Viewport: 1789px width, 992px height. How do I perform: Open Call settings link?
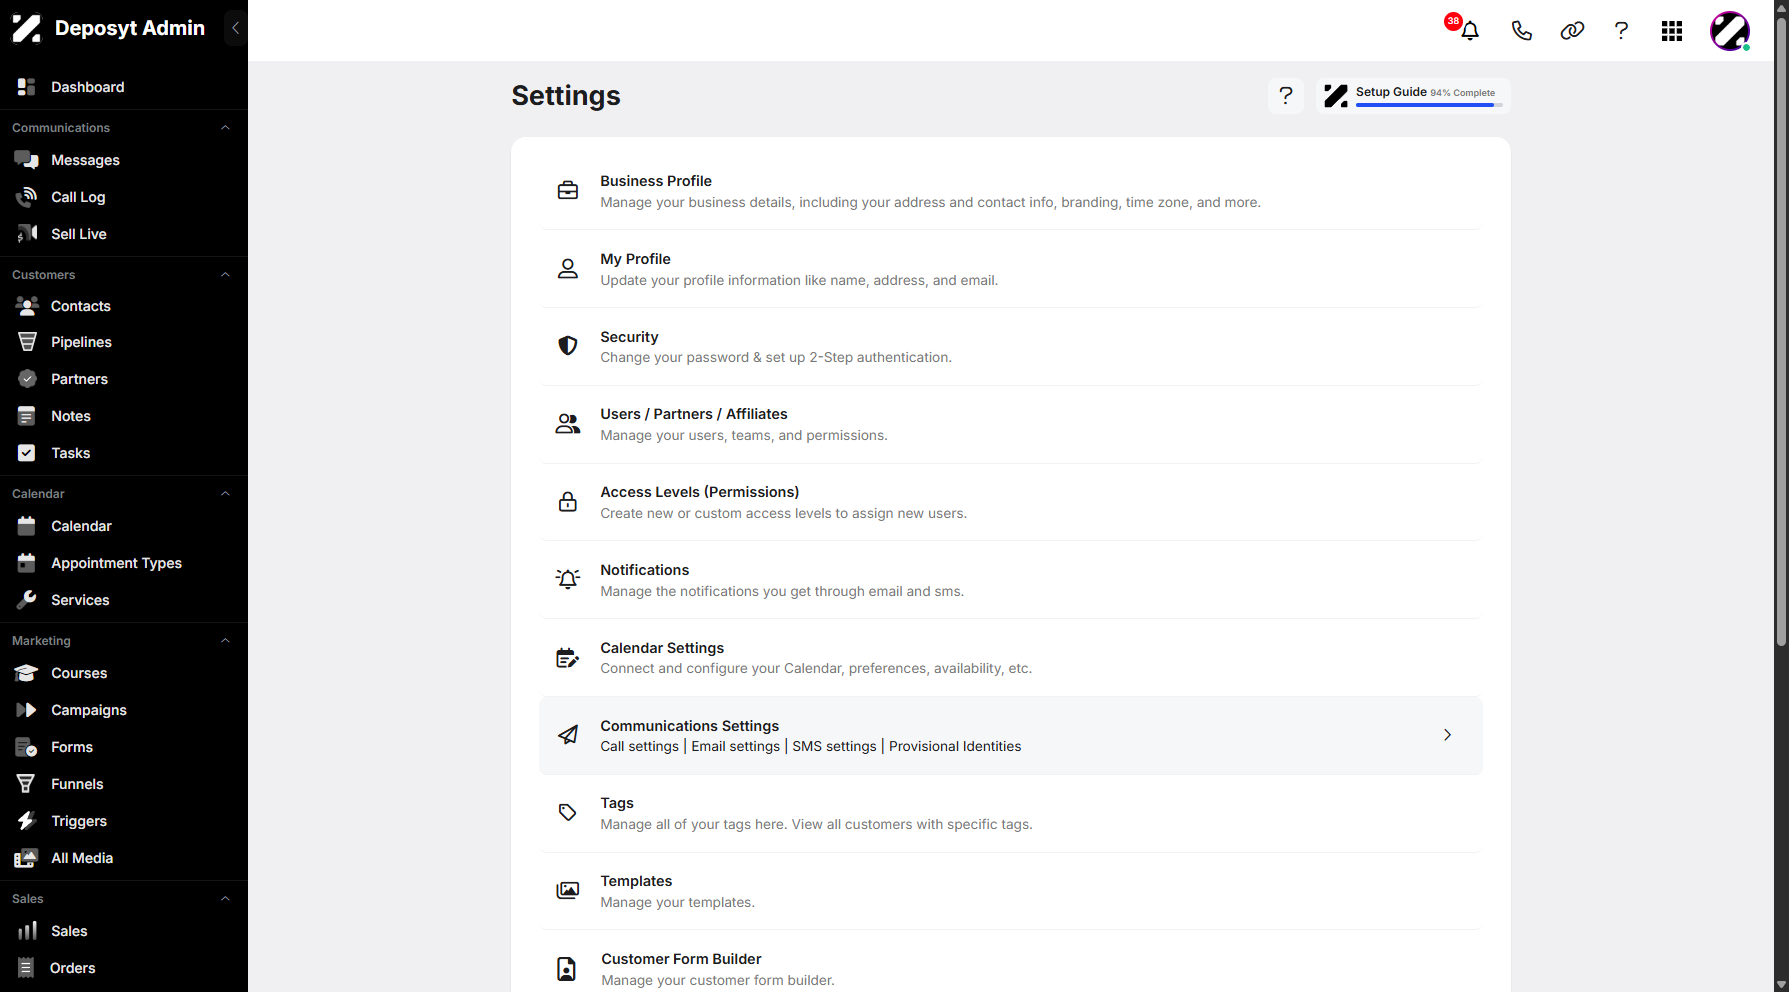pyautogui.click(x=640, y=747)
